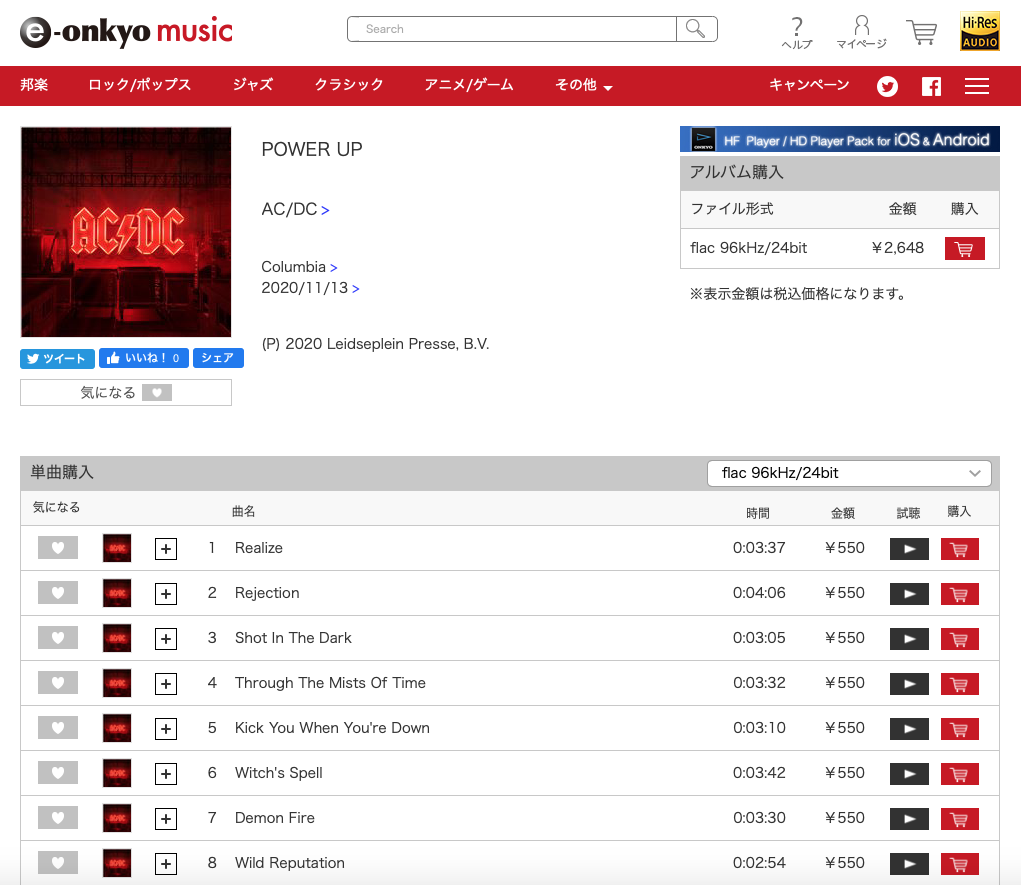Favorite Kick You When You're Down with heart
Viewport: 1021px width, 885px height.
tap(58, 727)
